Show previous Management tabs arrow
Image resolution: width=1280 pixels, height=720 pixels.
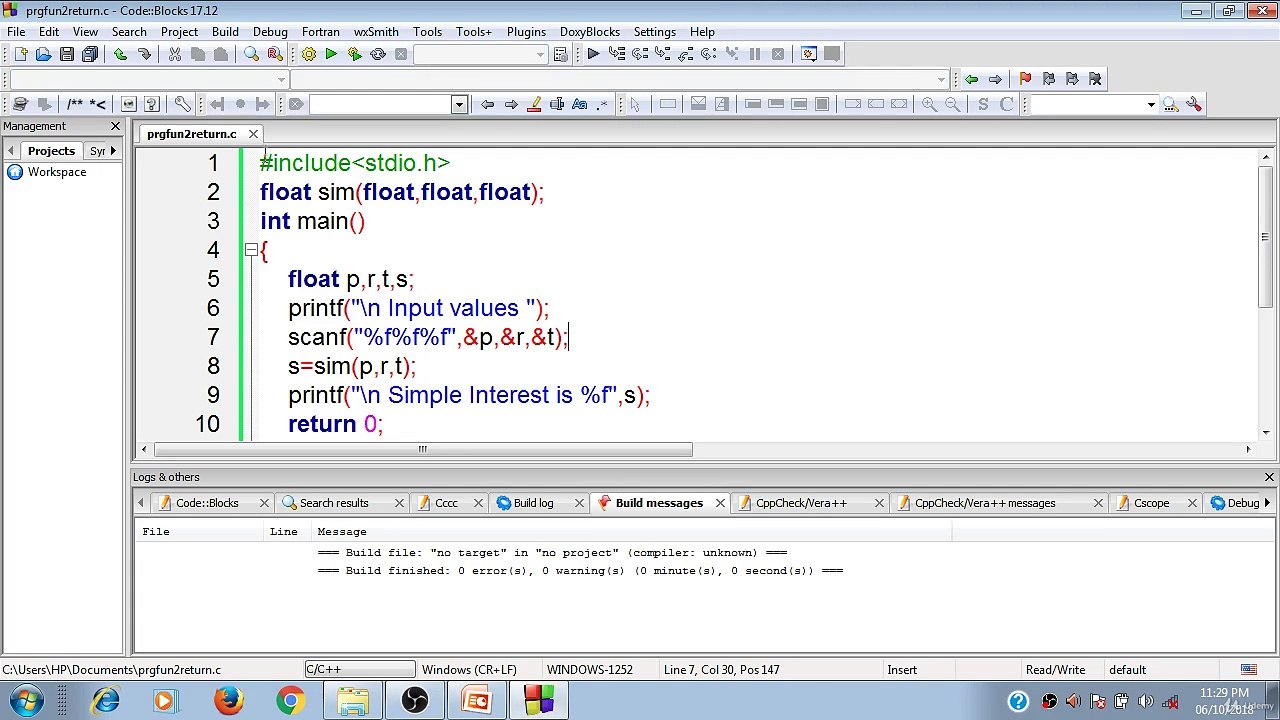click(x=10, y=150)
